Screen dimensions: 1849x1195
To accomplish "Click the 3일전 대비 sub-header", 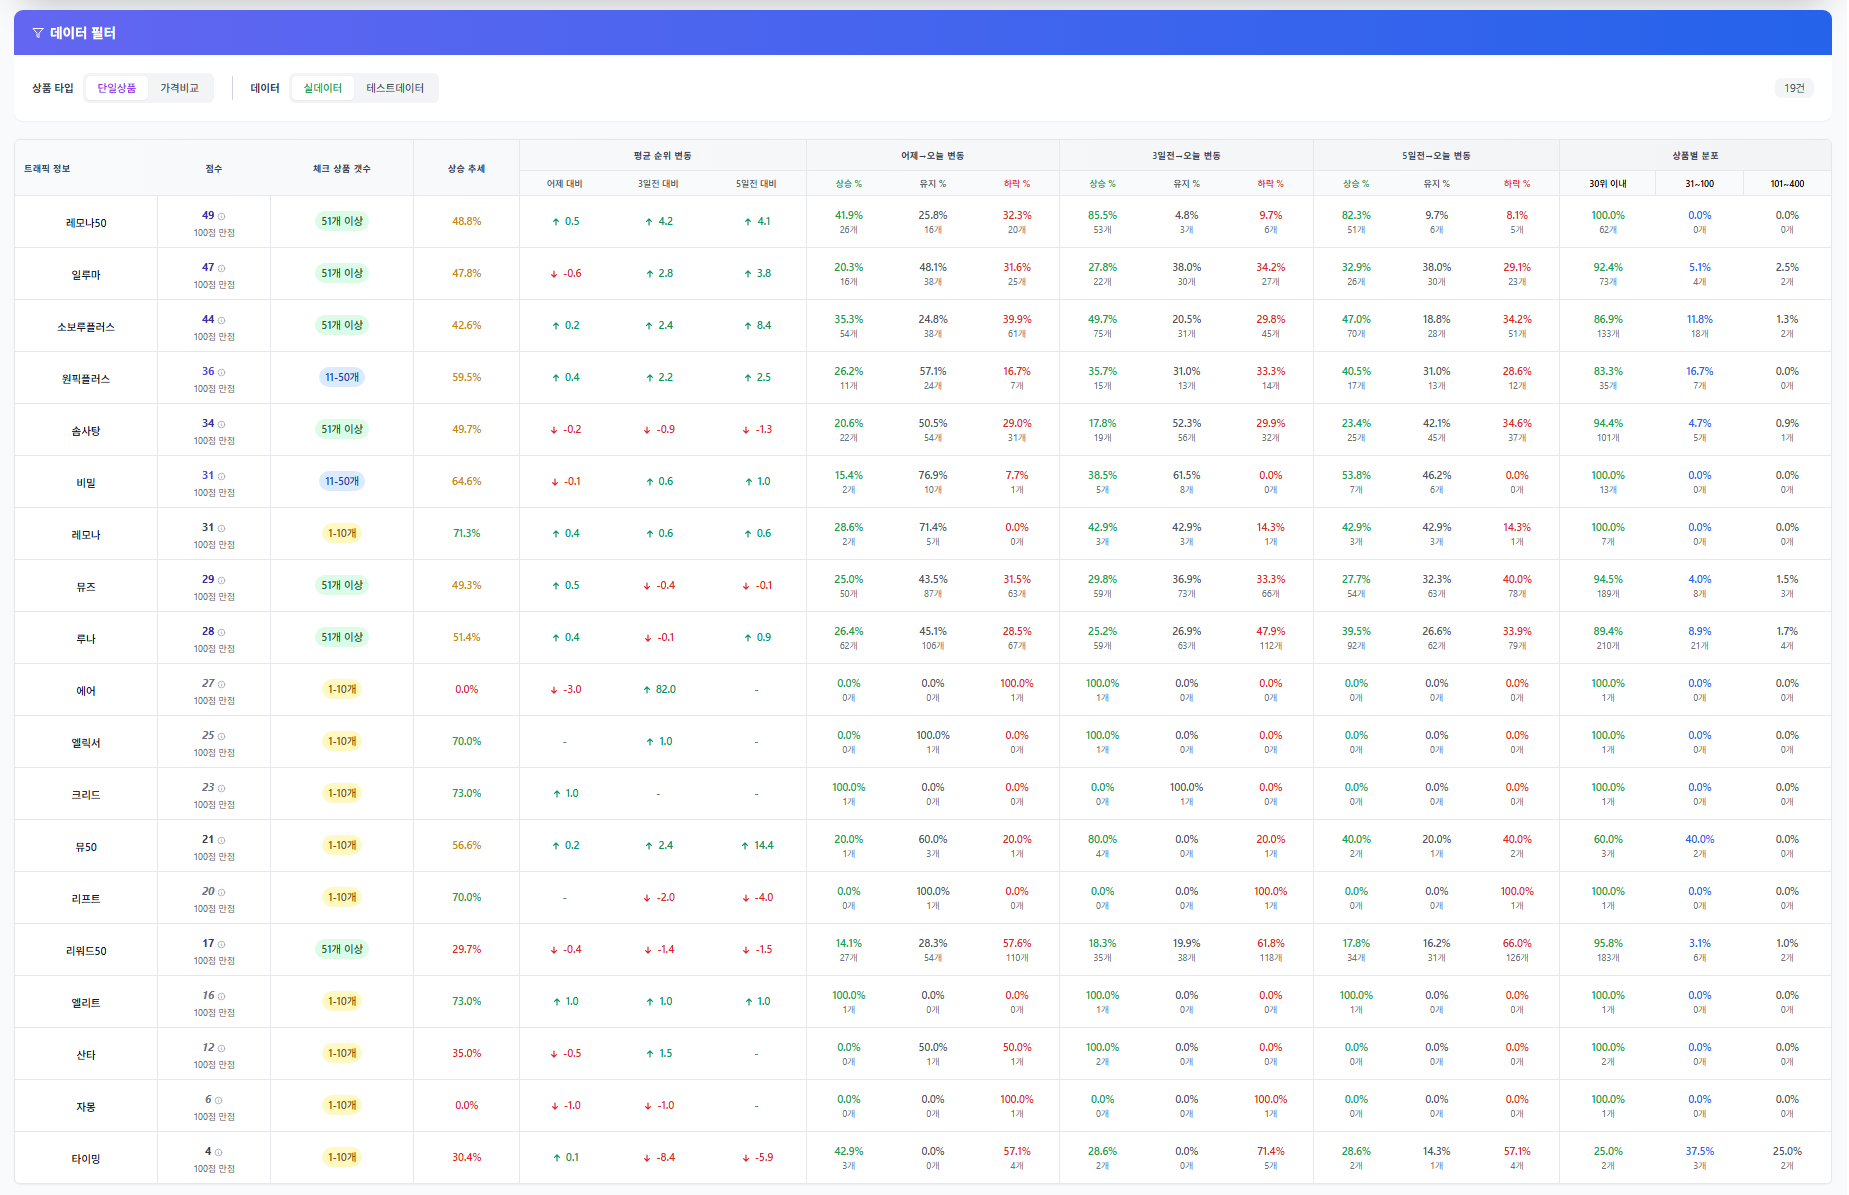I will pos(658,183).
